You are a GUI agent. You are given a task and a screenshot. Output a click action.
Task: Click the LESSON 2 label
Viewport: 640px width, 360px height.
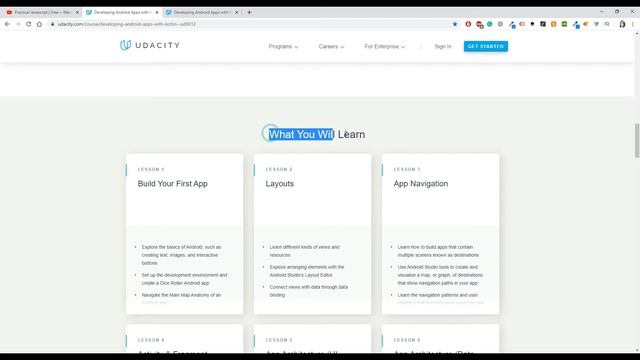[279, 169]
